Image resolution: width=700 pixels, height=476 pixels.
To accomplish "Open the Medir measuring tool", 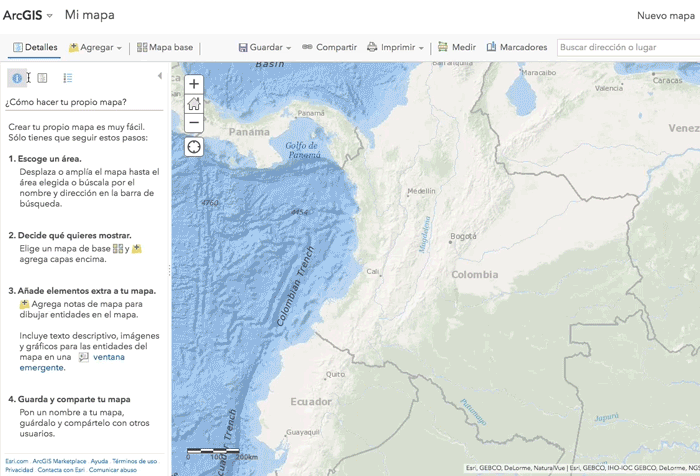I will tap(457, 47).
